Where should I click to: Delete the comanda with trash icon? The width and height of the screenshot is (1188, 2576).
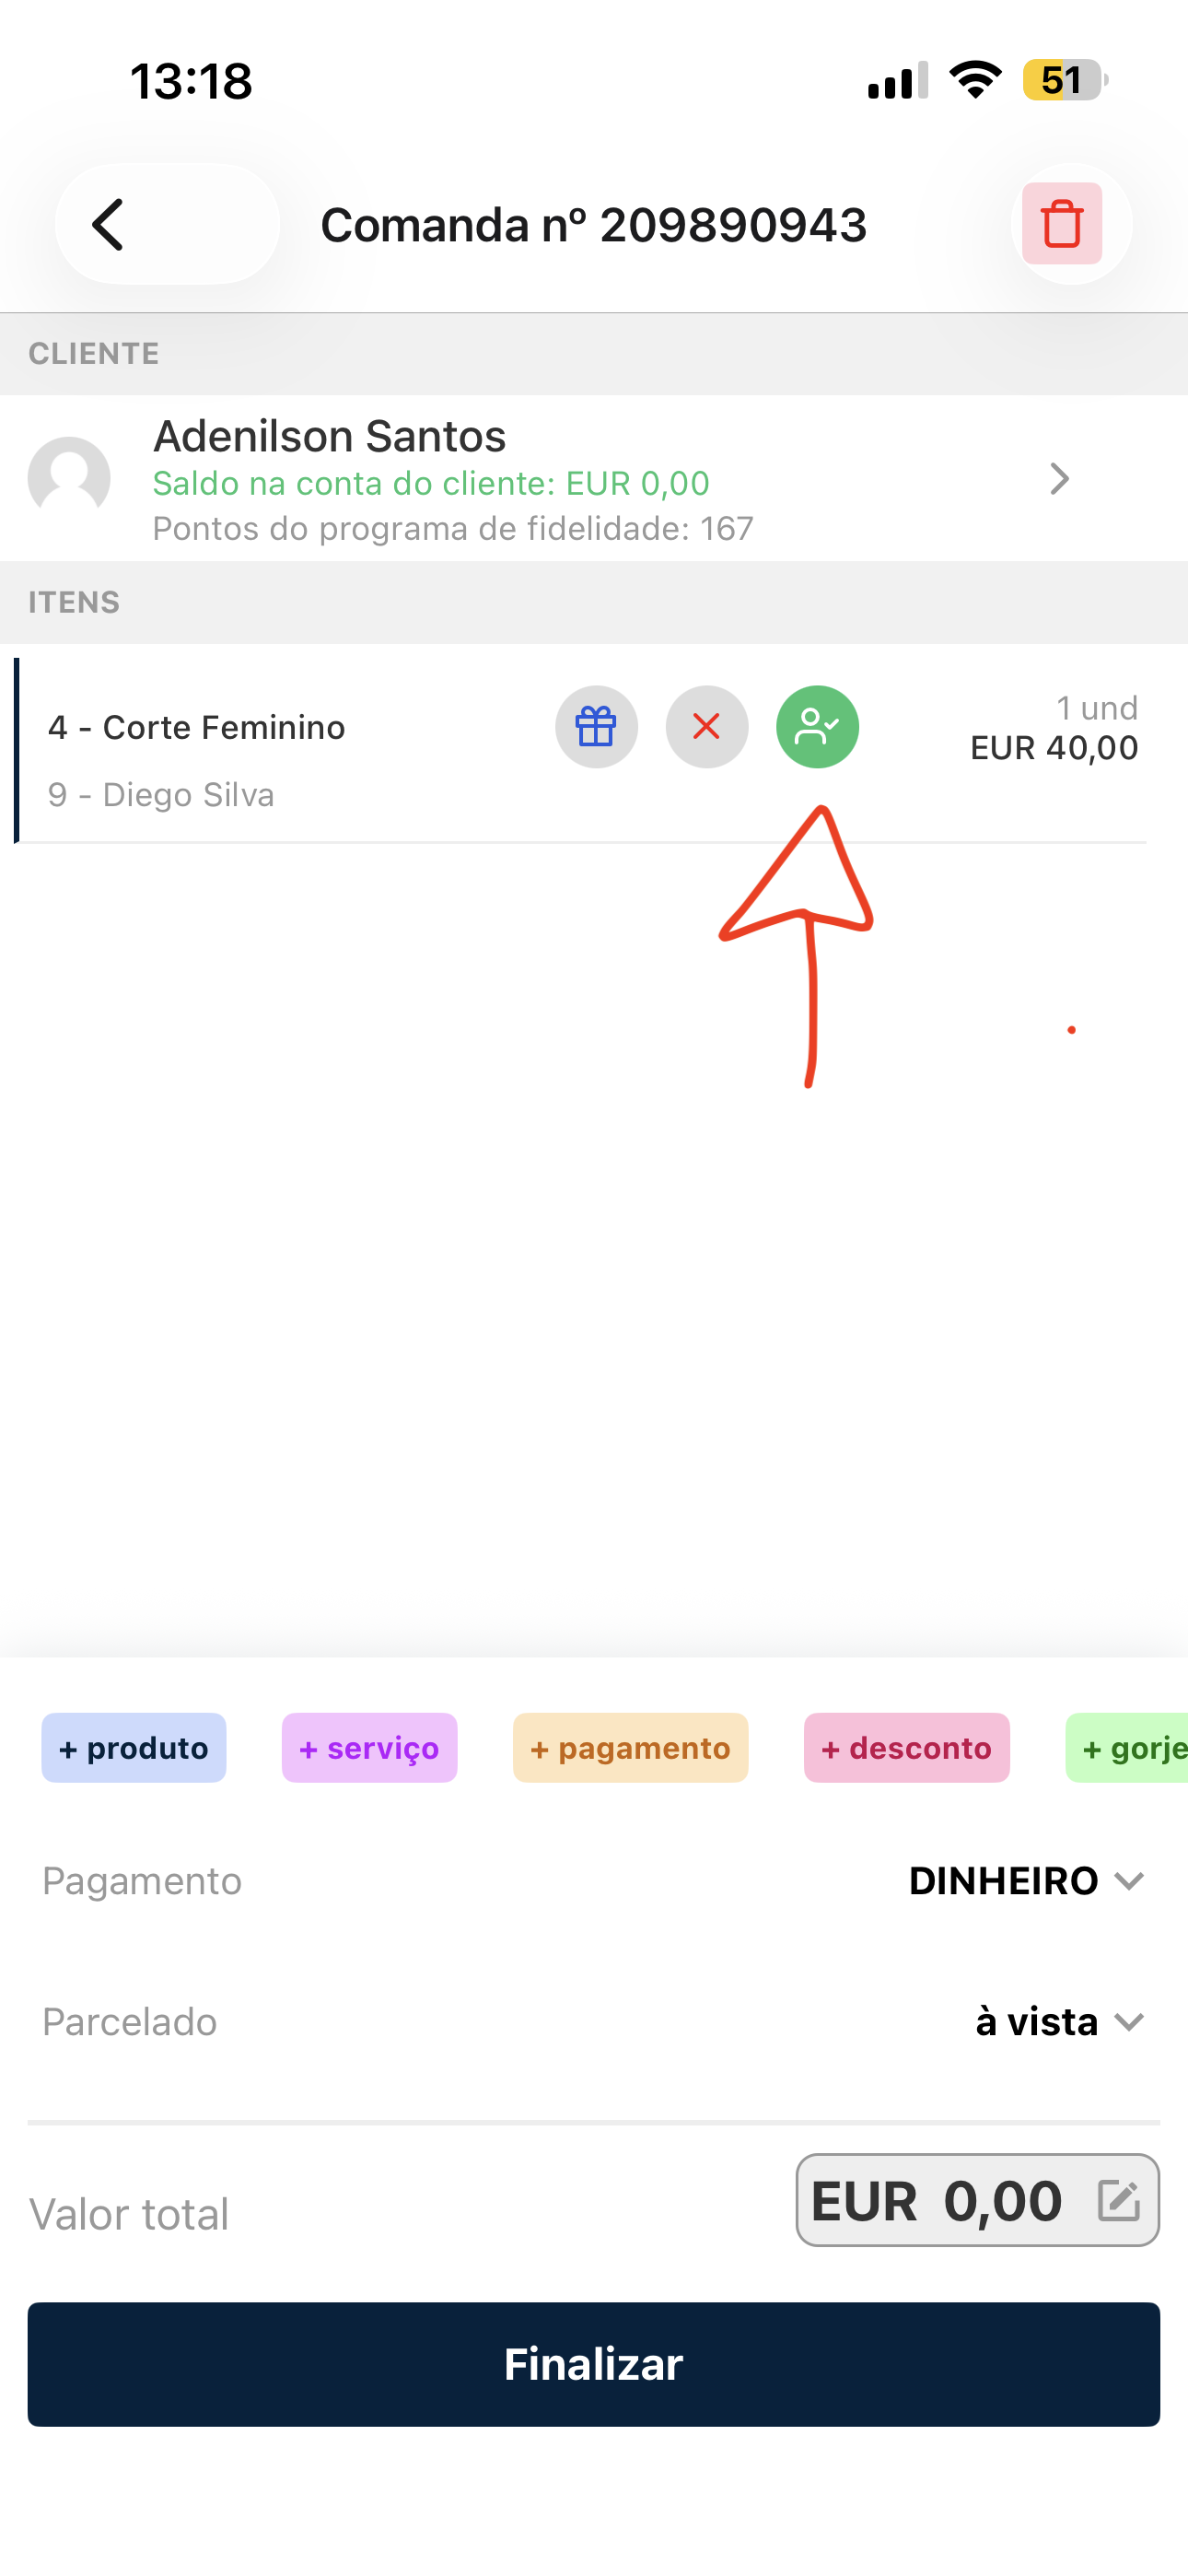coord(1062,224)
